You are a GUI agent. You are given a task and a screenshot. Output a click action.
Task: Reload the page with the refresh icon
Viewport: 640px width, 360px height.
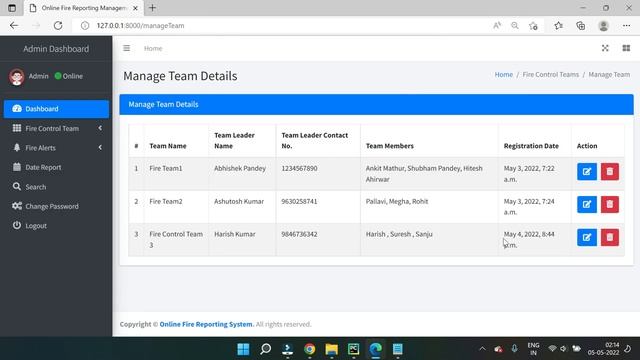[x=58, y=25]
